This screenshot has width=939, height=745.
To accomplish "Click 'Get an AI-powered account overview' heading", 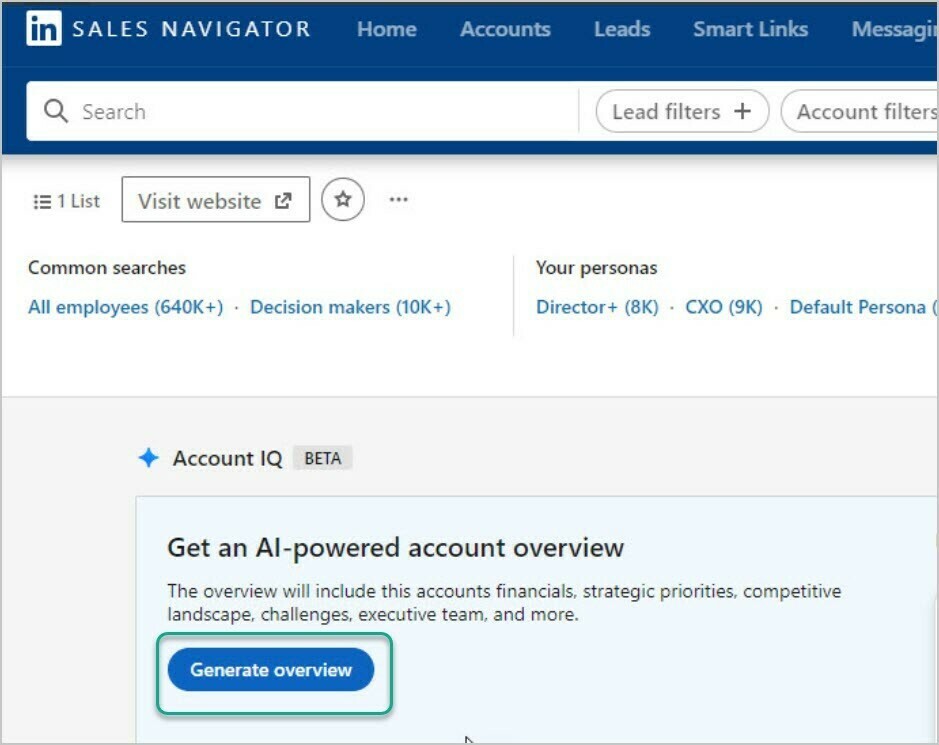I will [395, 548].
